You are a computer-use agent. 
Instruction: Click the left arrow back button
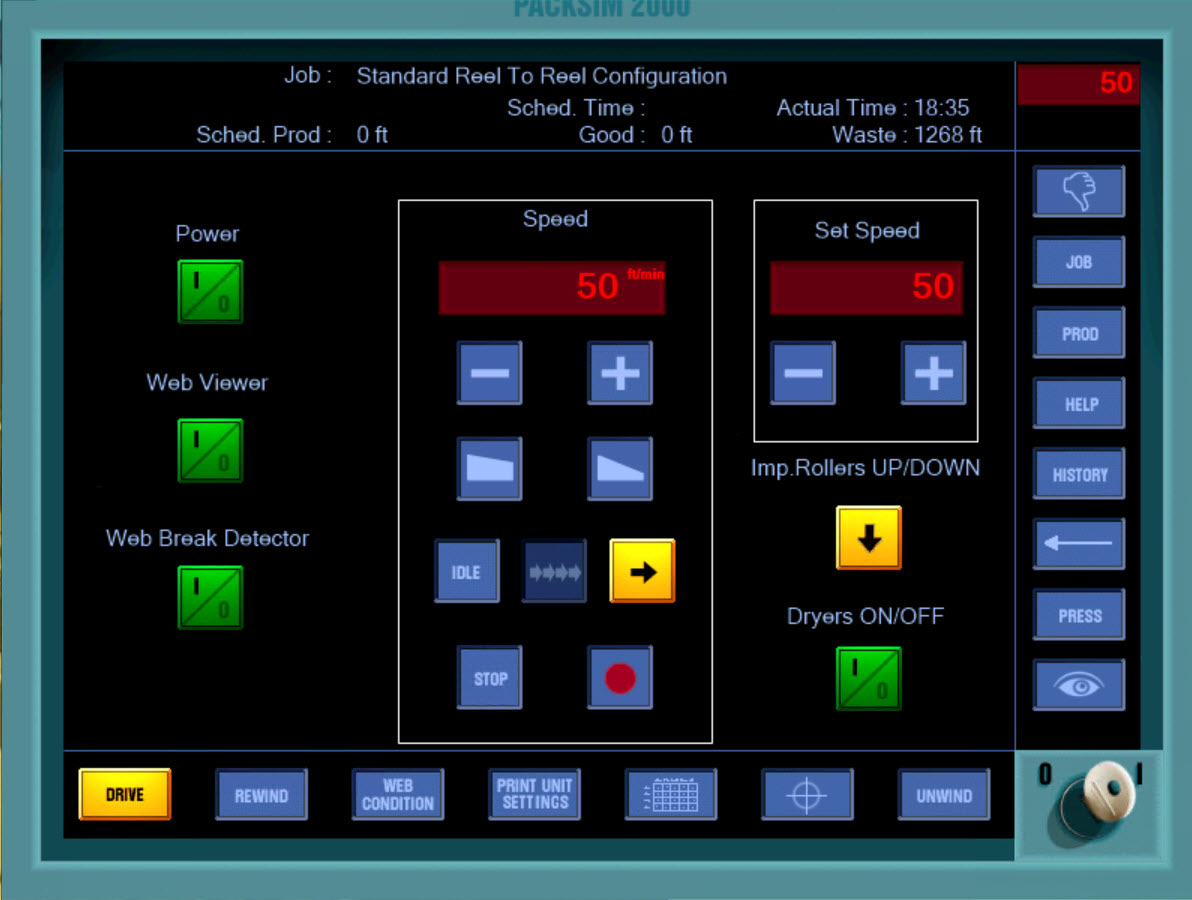[1079, 544]
